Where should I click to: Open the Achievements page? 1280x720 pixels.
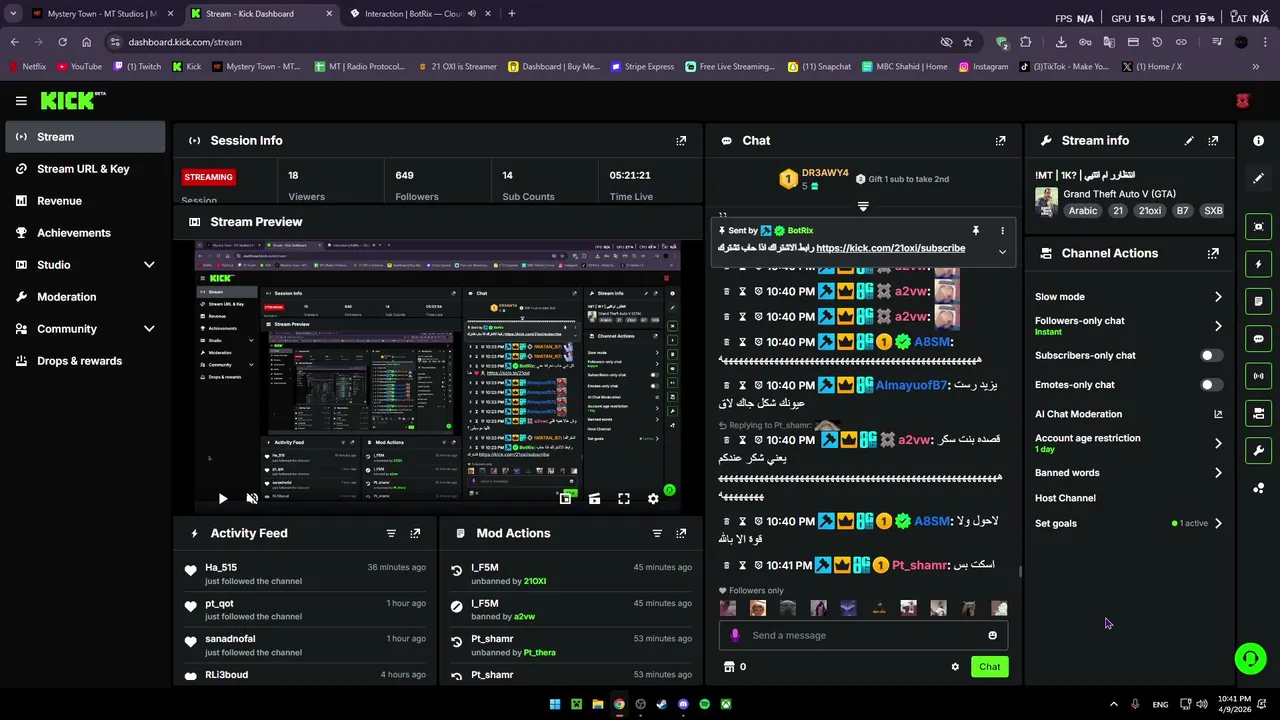click(x=85, y=233)
